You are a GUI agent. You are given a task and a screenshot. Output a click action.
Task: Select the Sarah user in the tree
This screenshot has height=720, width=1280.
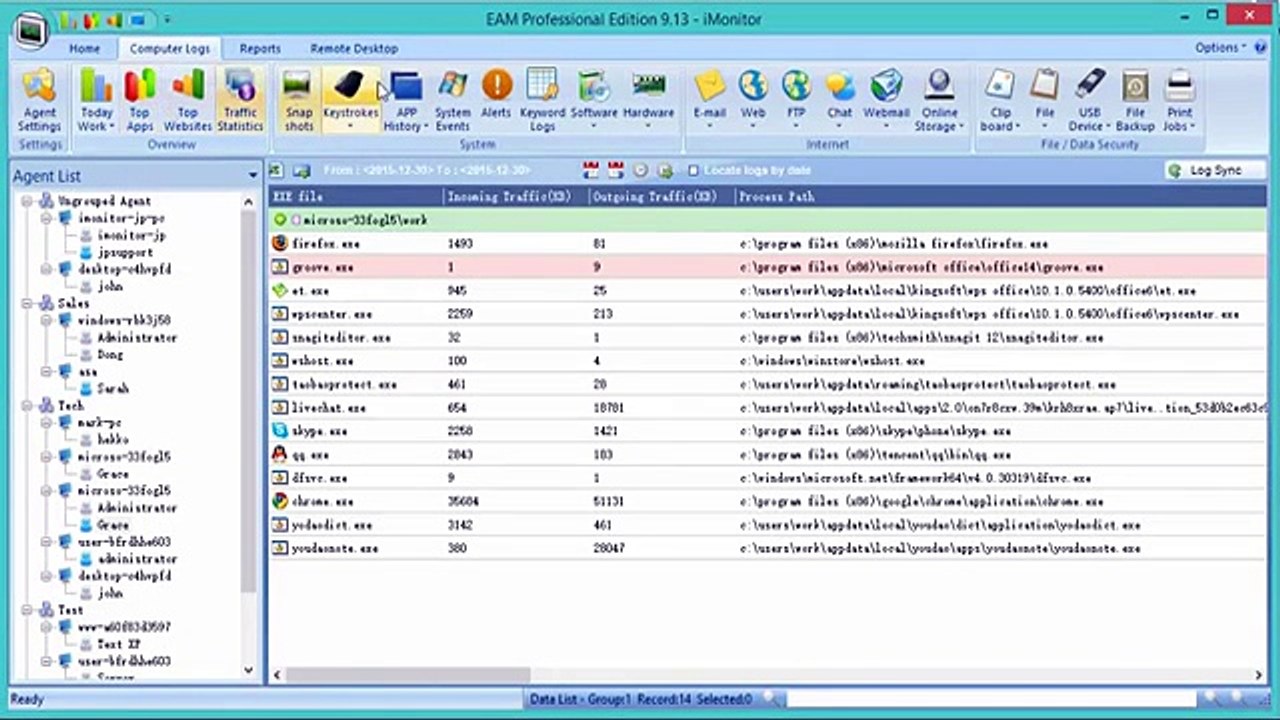coord(113,389)
